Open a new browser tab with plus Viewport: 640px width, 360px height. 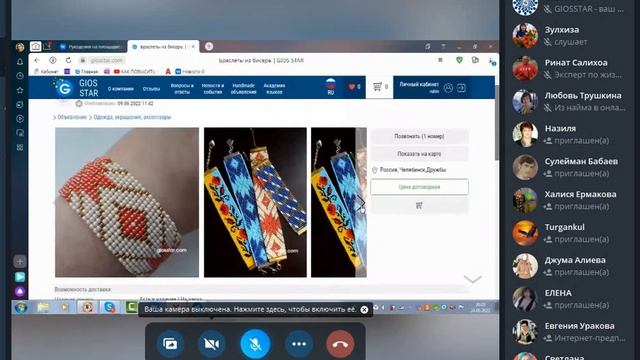[209, 47]
